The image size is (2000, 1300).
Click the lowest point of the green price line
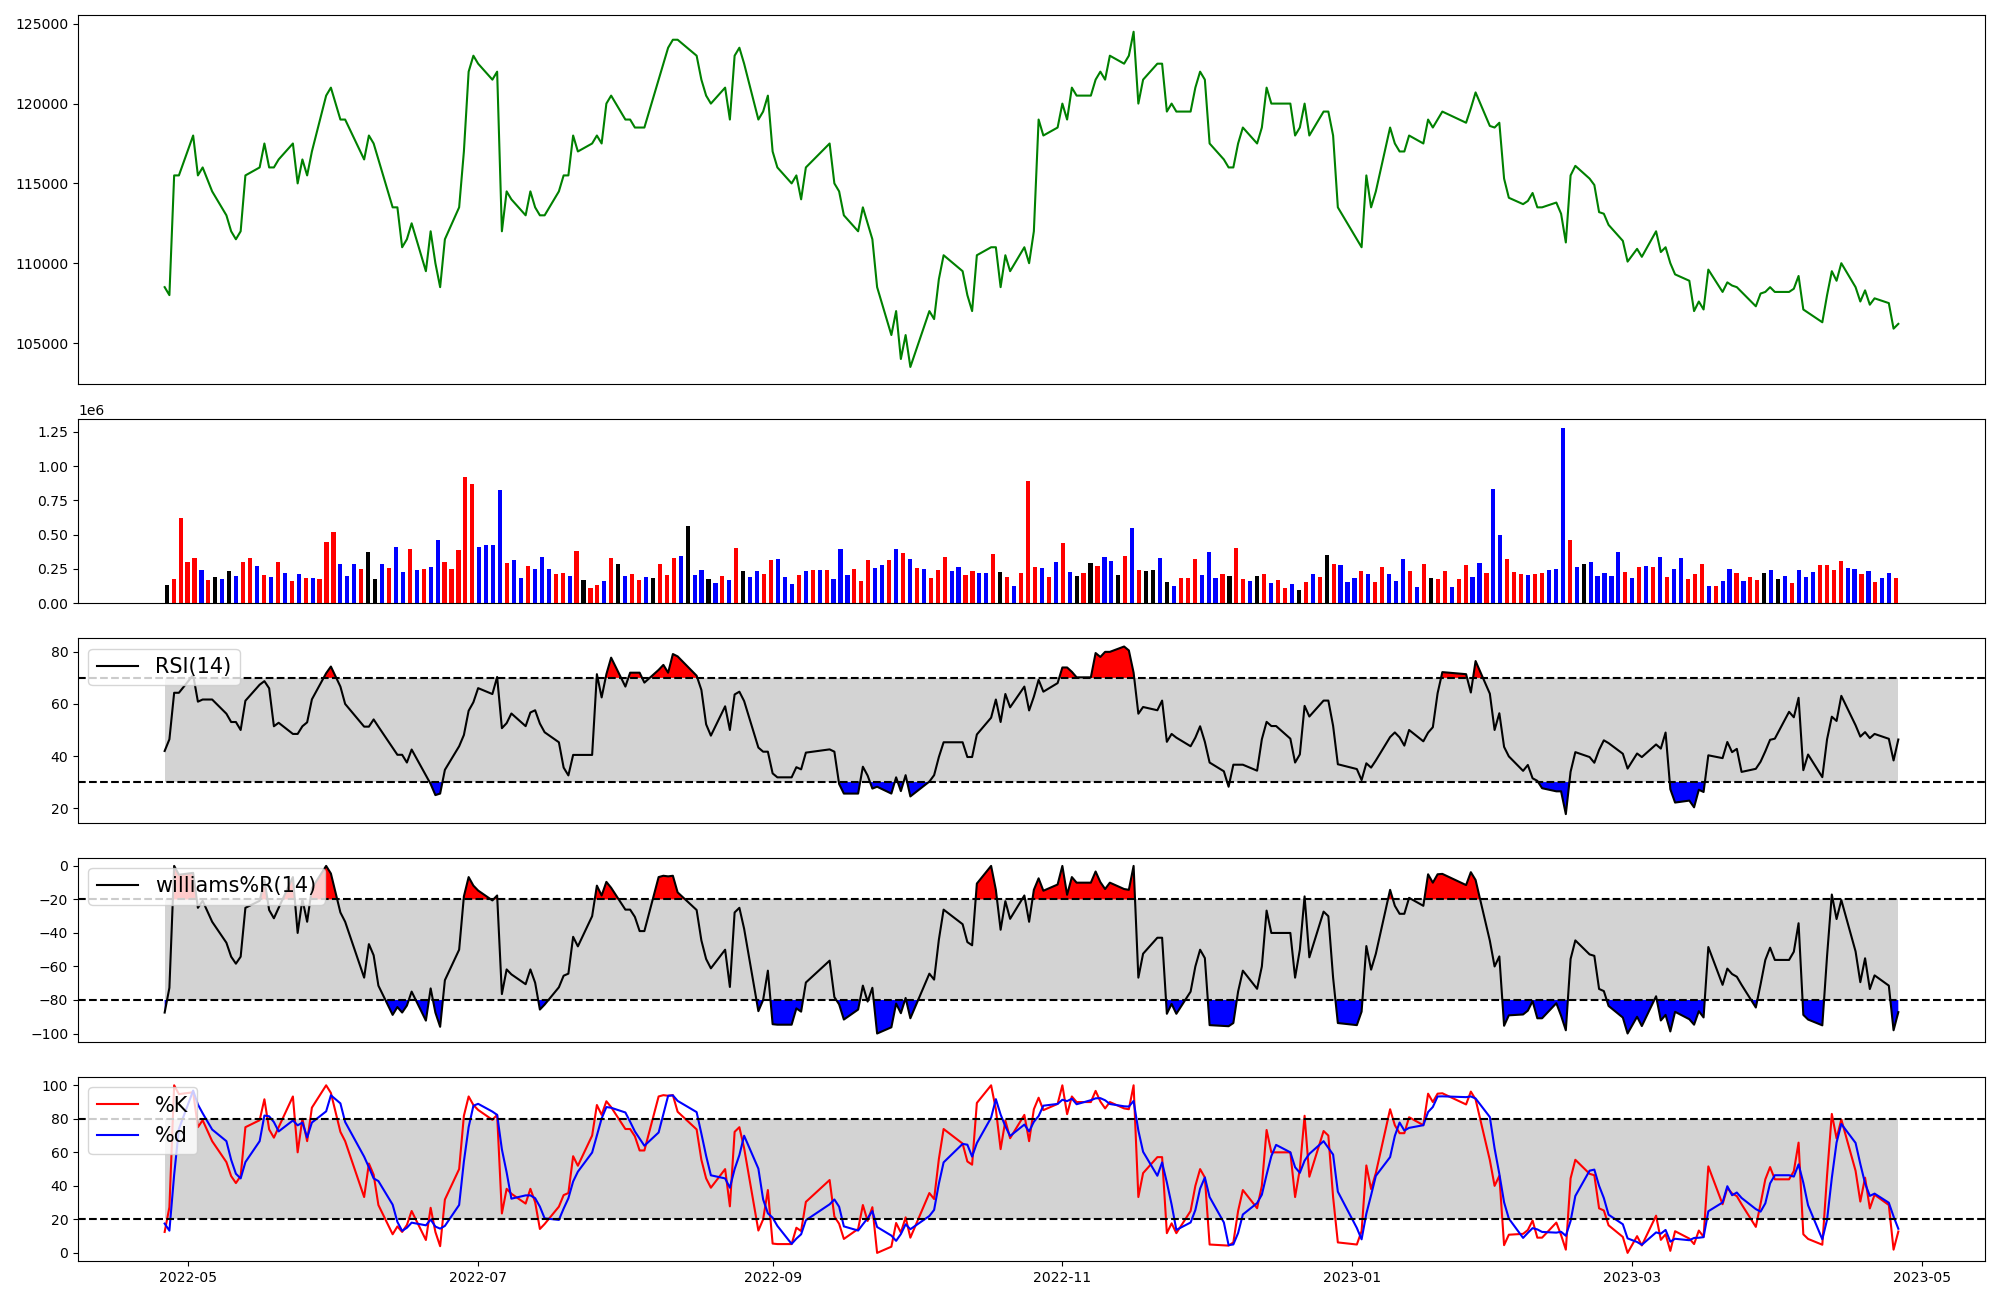[x=910, y=366]
